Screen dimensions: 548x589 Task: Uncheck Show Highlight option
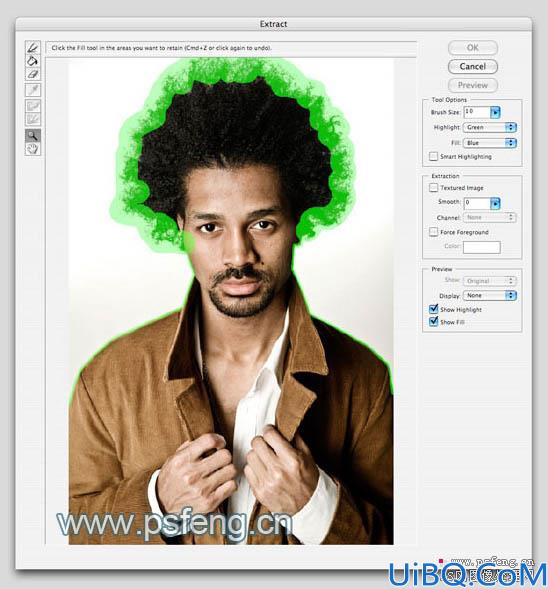[433, 309]
